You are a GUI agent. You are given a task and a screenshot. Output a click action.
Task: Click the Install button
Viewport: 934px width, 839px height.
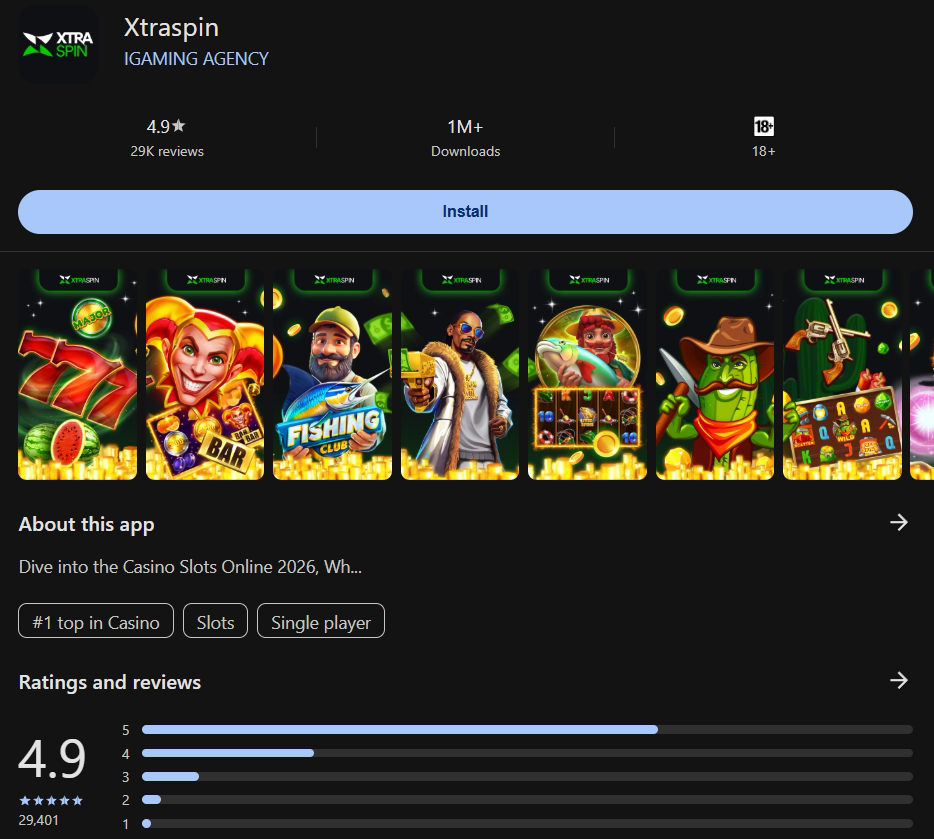[x=465, y=211]
